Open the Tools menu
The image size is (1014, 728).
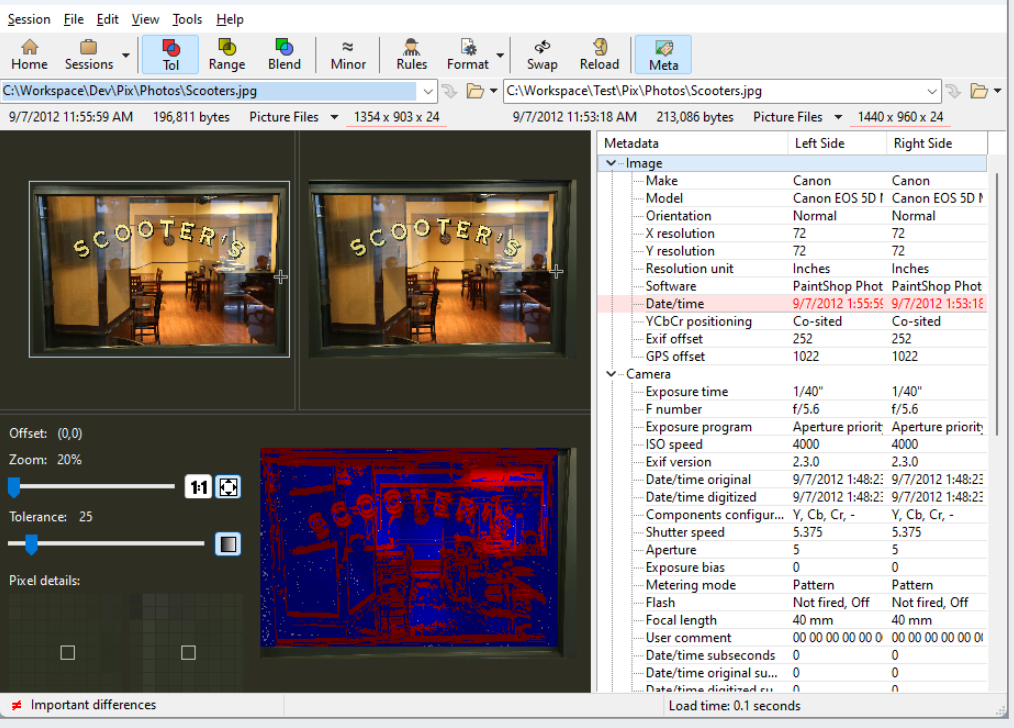(x=187, y=19)
